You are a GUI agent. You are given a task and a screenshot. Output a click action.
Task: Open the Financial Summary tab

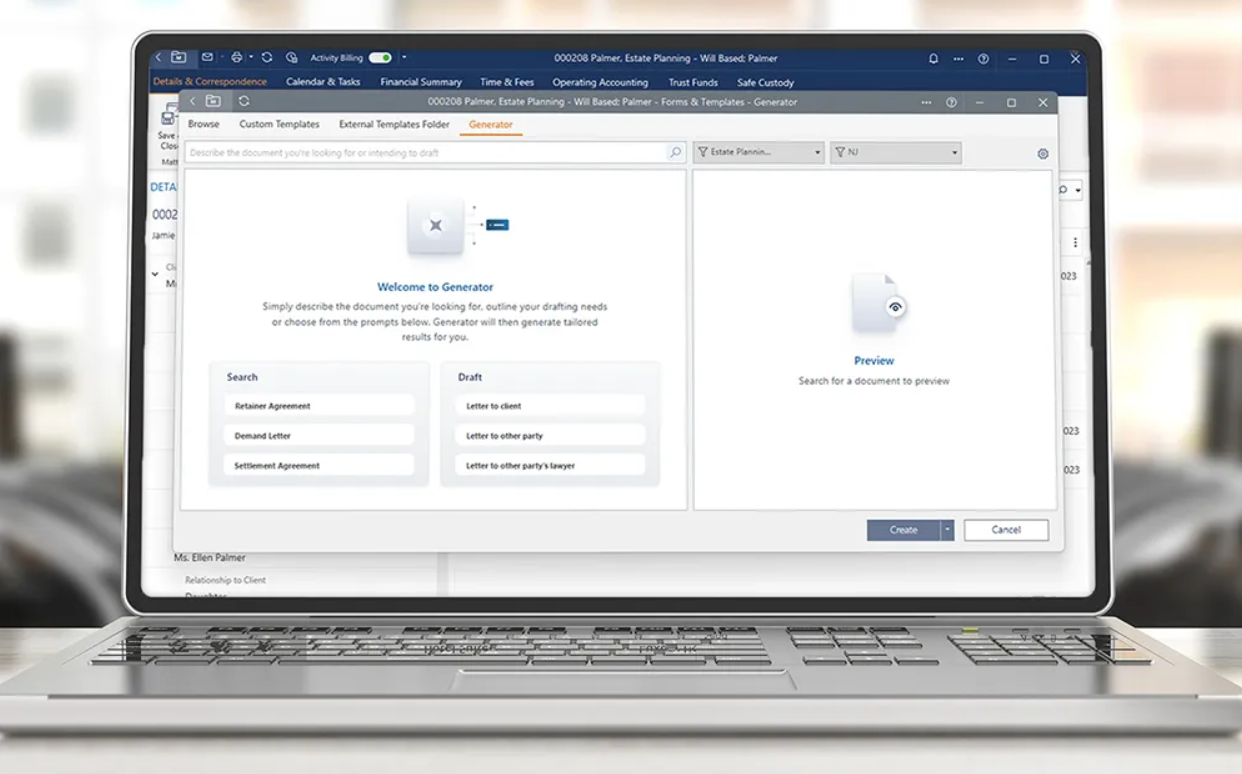click(421, 82)
